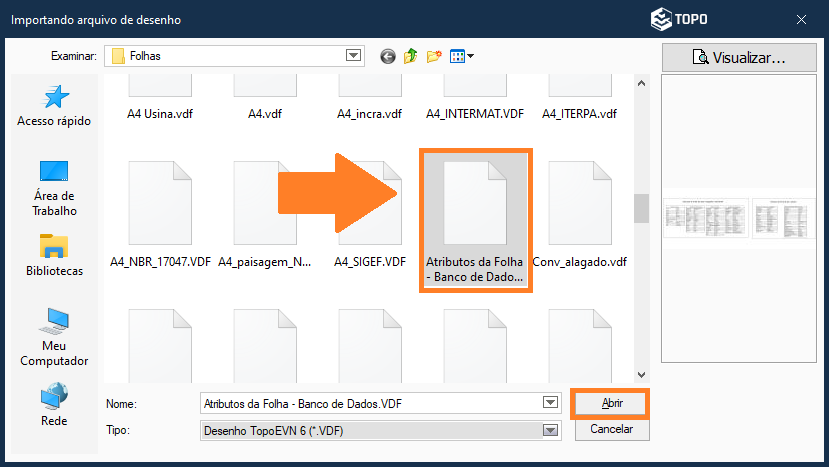Open Rede network location
Image resolution: width=829 pixels, height=467 pixels.
click(54, 405)
